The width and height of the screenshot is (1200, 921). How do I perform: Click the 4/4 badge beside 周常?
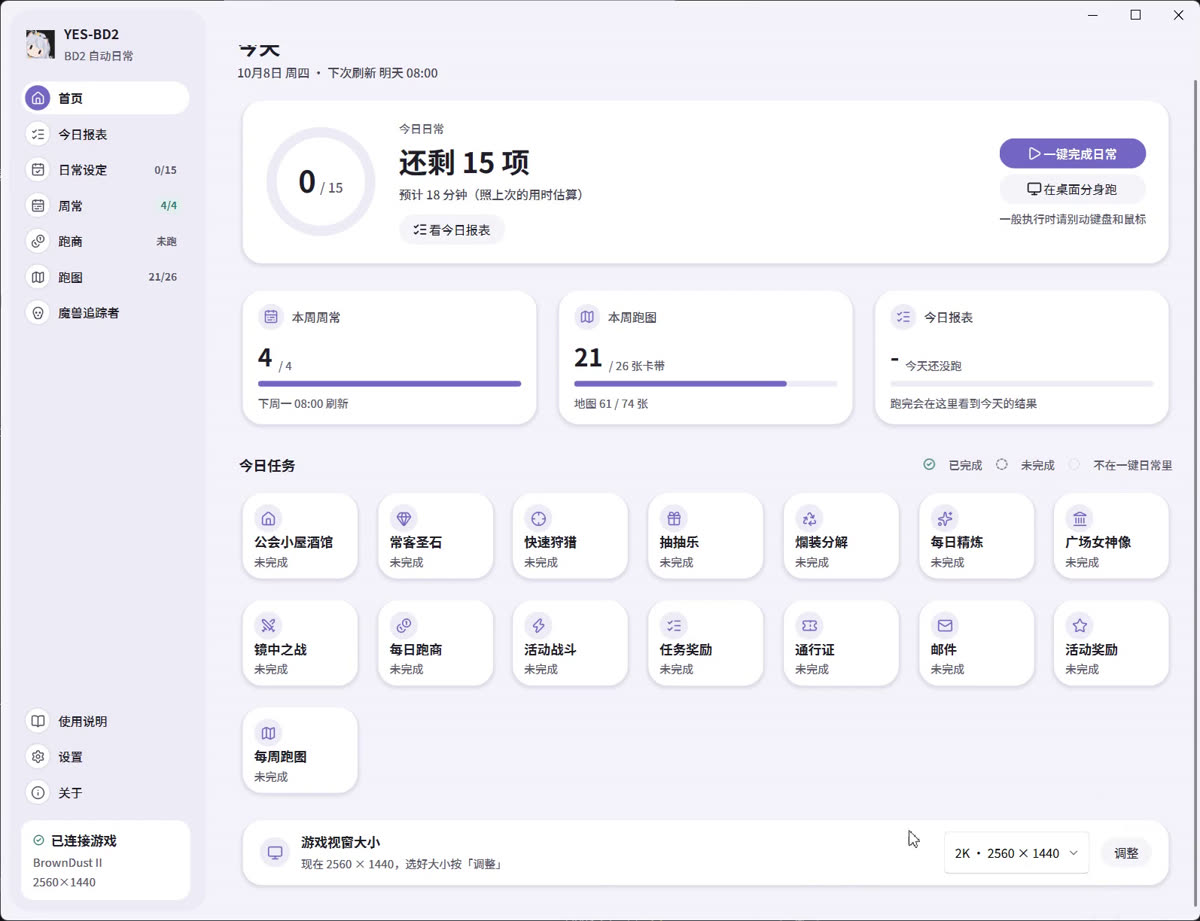pos(169,206)
